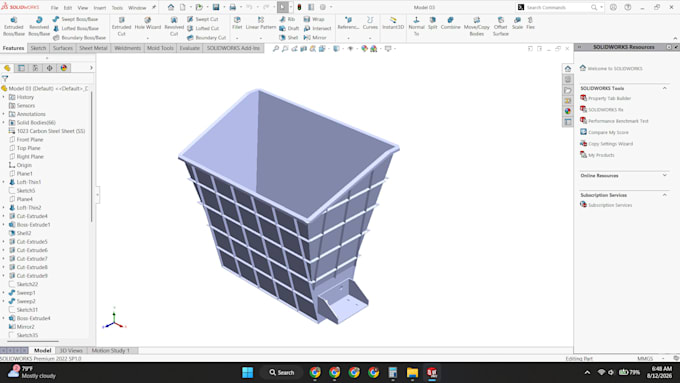Choose the Lofted Cut command

203,28
